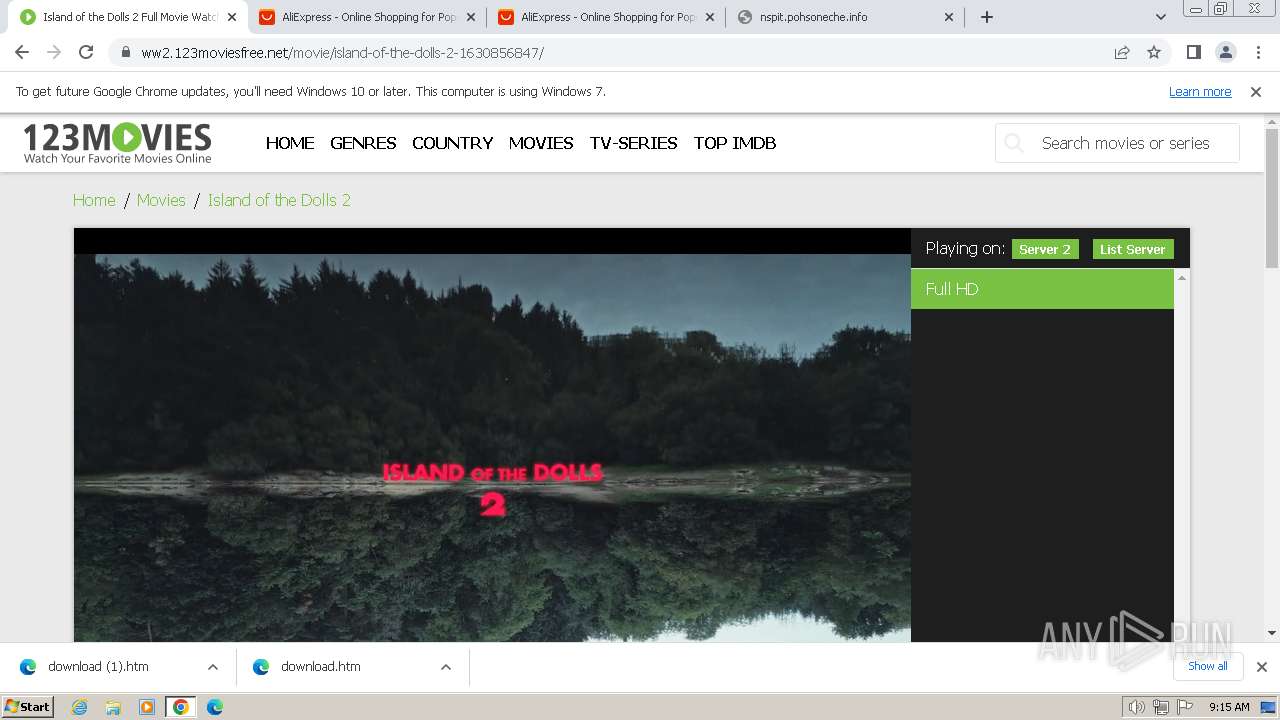The image size is (1280, 720).
Task: Click the search magnifier icon
Action: tap(1014, 143)
